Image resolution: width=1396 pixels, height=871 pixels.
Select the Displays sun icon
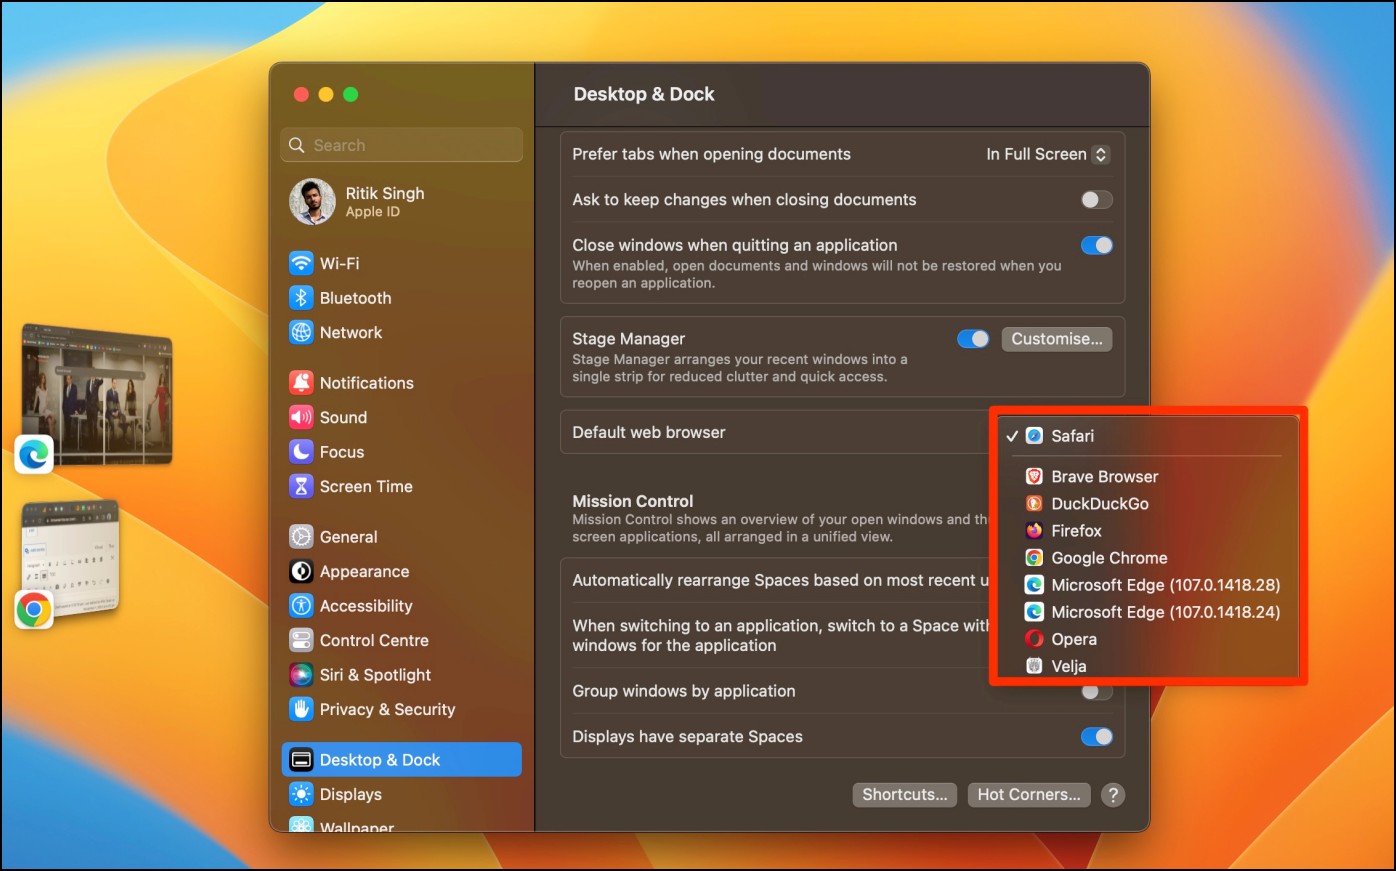pyautogui.click(x=301, y=794)
